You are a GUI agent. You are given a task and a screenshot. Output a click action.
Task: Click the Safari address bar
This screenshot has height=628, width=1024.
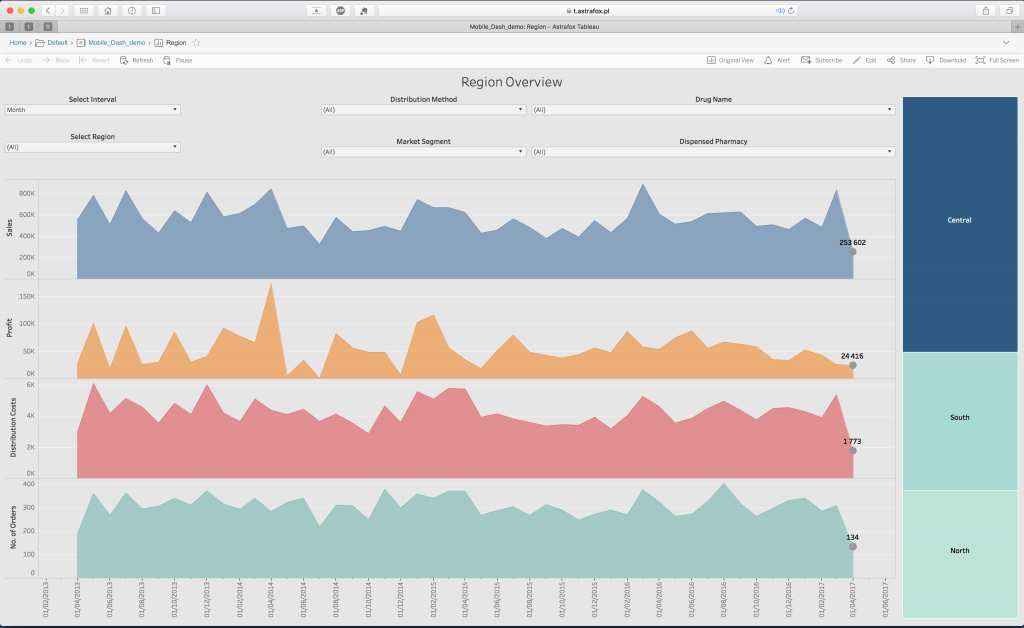coord(588,10)
